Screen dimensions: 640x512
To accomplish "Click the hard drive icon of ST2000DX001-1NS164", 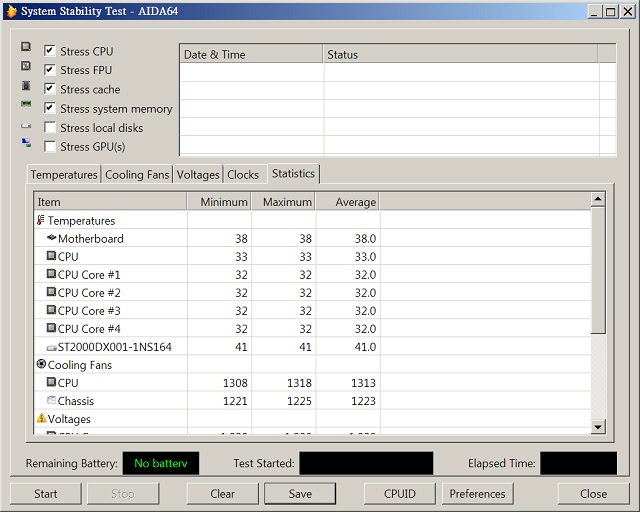I will tap(51, 348).
